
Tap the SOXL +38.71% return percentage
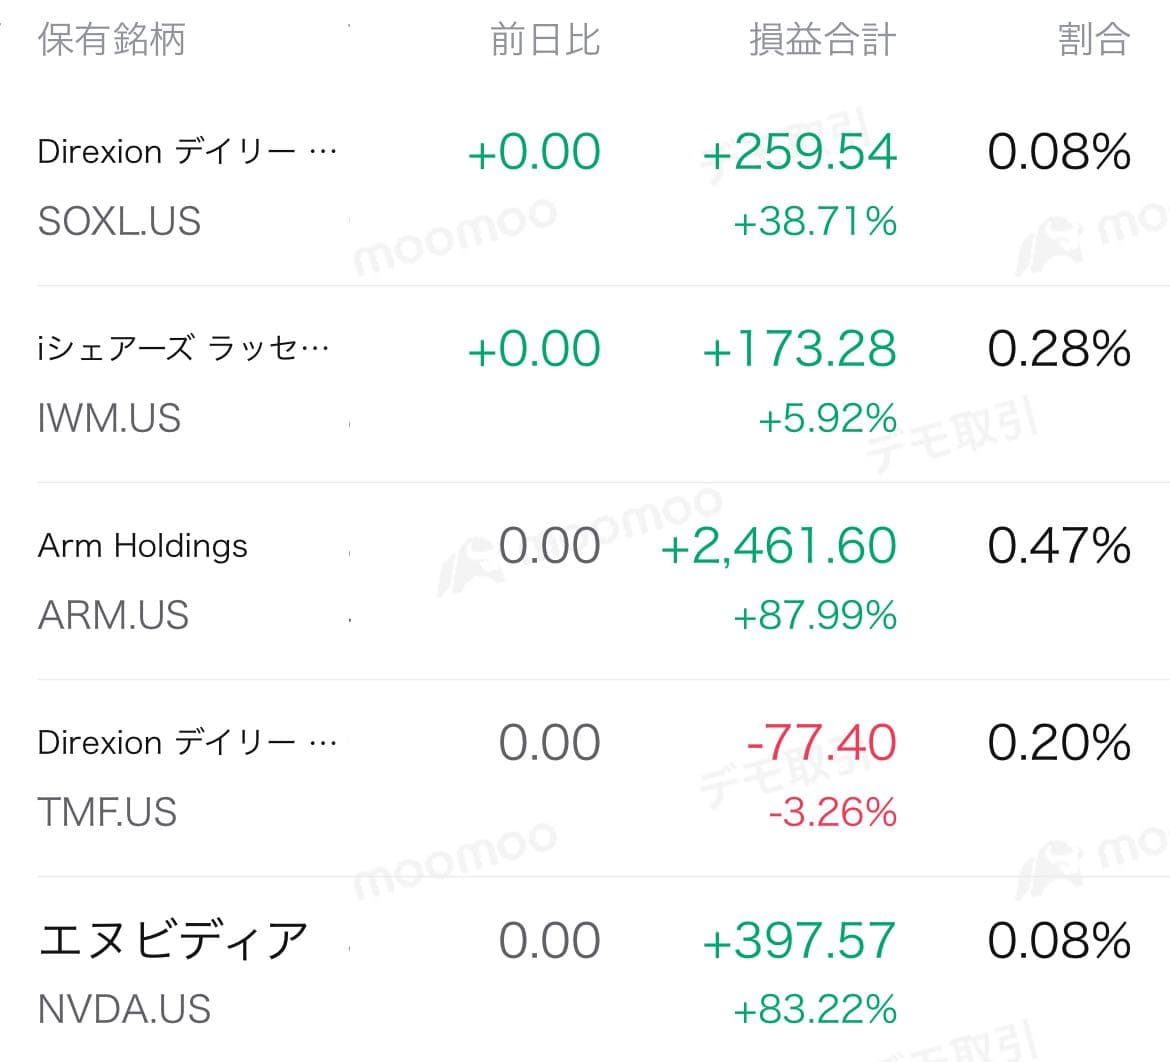(x=815, y=222)
